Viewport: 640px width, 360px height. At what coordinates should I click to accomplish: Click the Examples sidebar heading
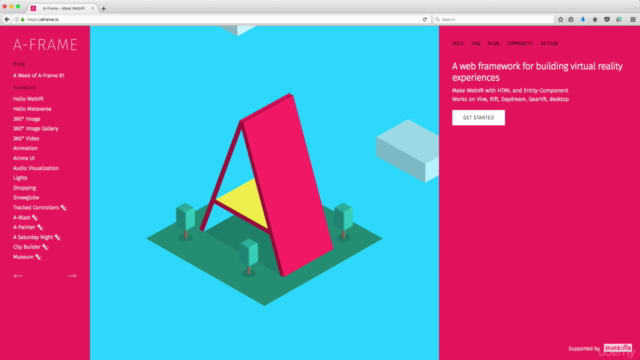click(24, 87)
